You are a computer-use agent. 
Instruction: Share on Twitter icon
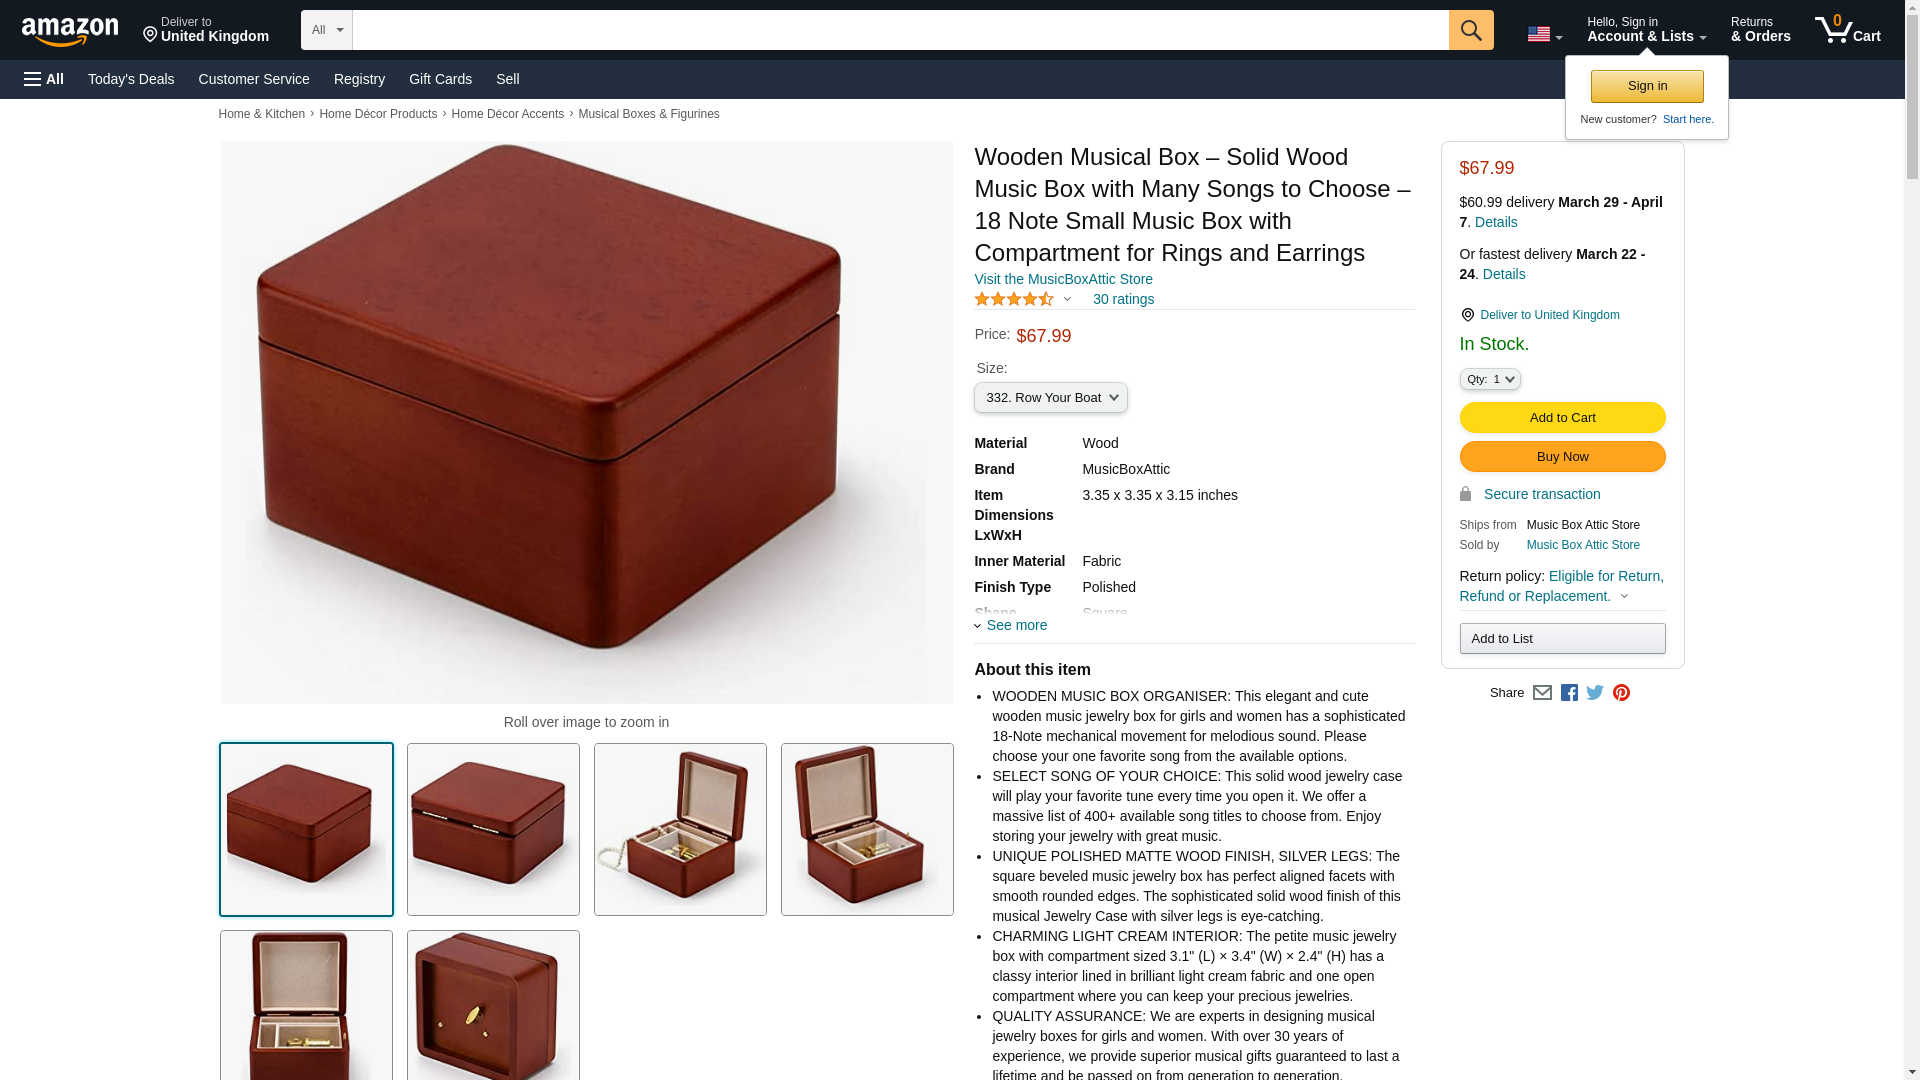1595,692
